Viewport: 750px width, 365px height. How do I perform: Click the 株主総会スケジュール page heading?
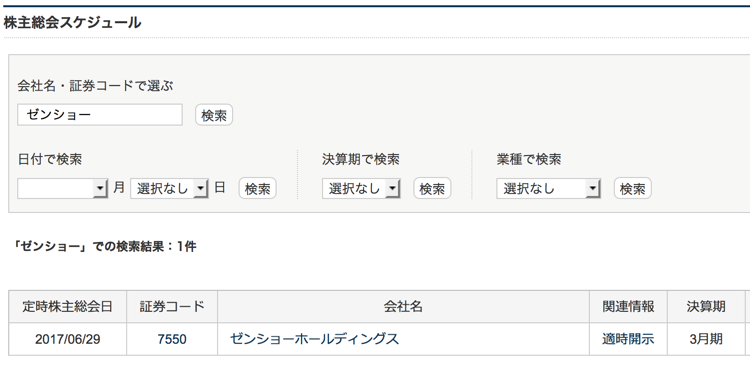(x=72, y=22)
